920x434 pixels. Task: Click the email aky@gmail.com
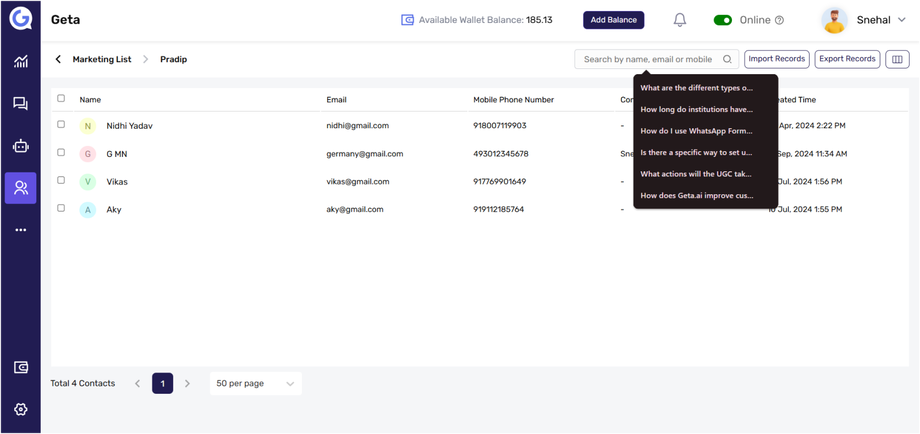coord(355,209)
